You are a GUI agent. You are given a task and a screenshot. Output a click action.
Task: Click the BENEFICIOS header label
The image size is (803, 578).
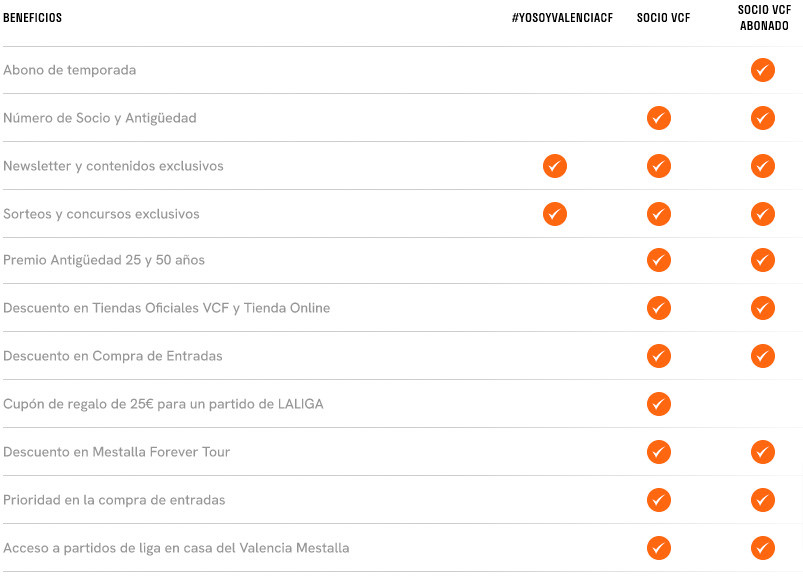click(x=32, y=18)
